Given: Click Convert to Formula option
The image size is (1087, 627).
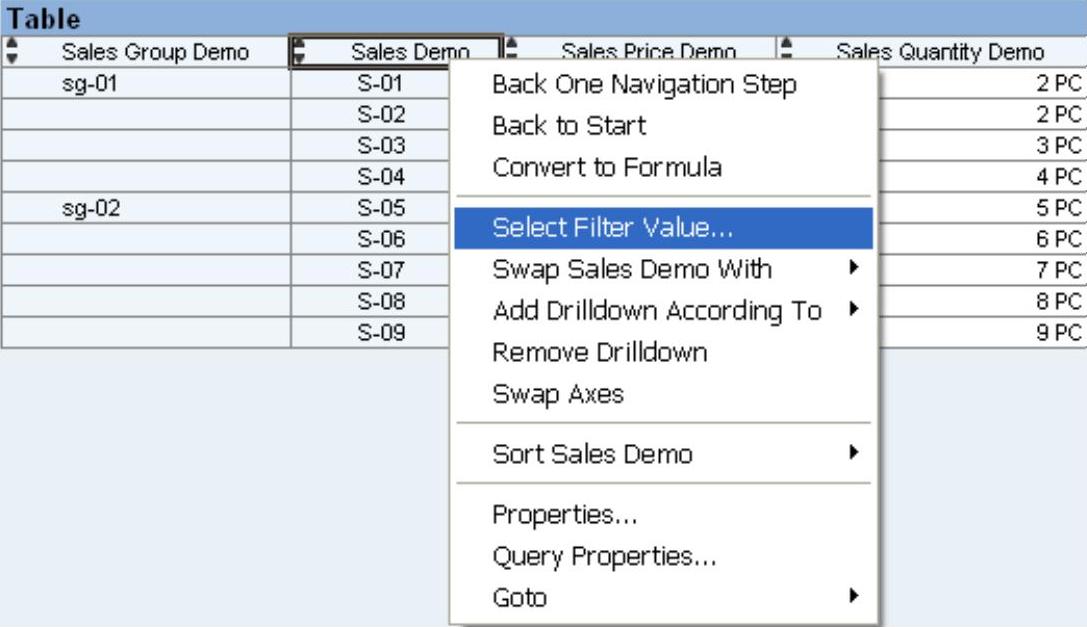Looking at the screenshot, I should [x=606, y=167].
